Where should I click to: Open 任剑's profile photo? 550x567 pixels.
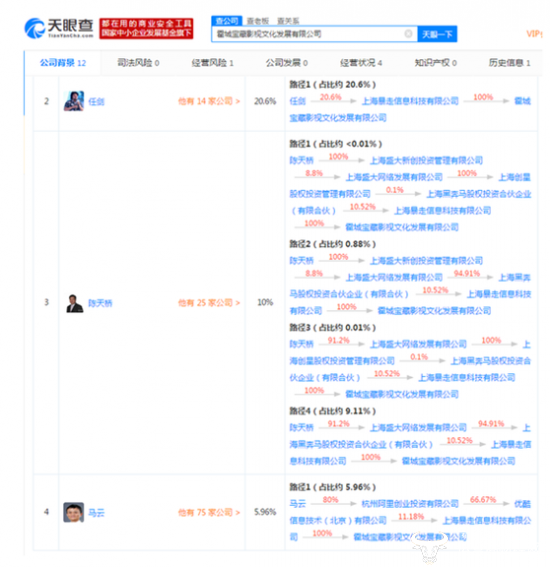74,101
